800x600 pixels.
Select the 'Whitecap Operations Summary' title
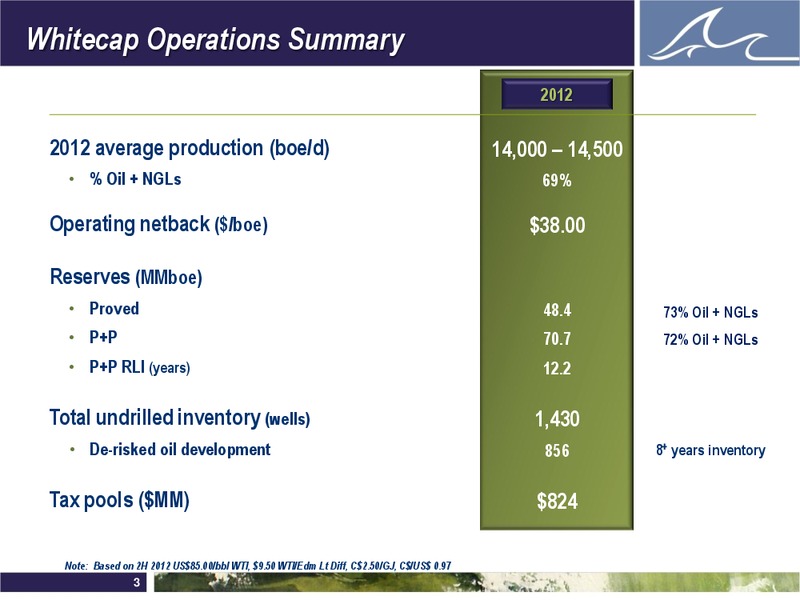click(215, 39)
